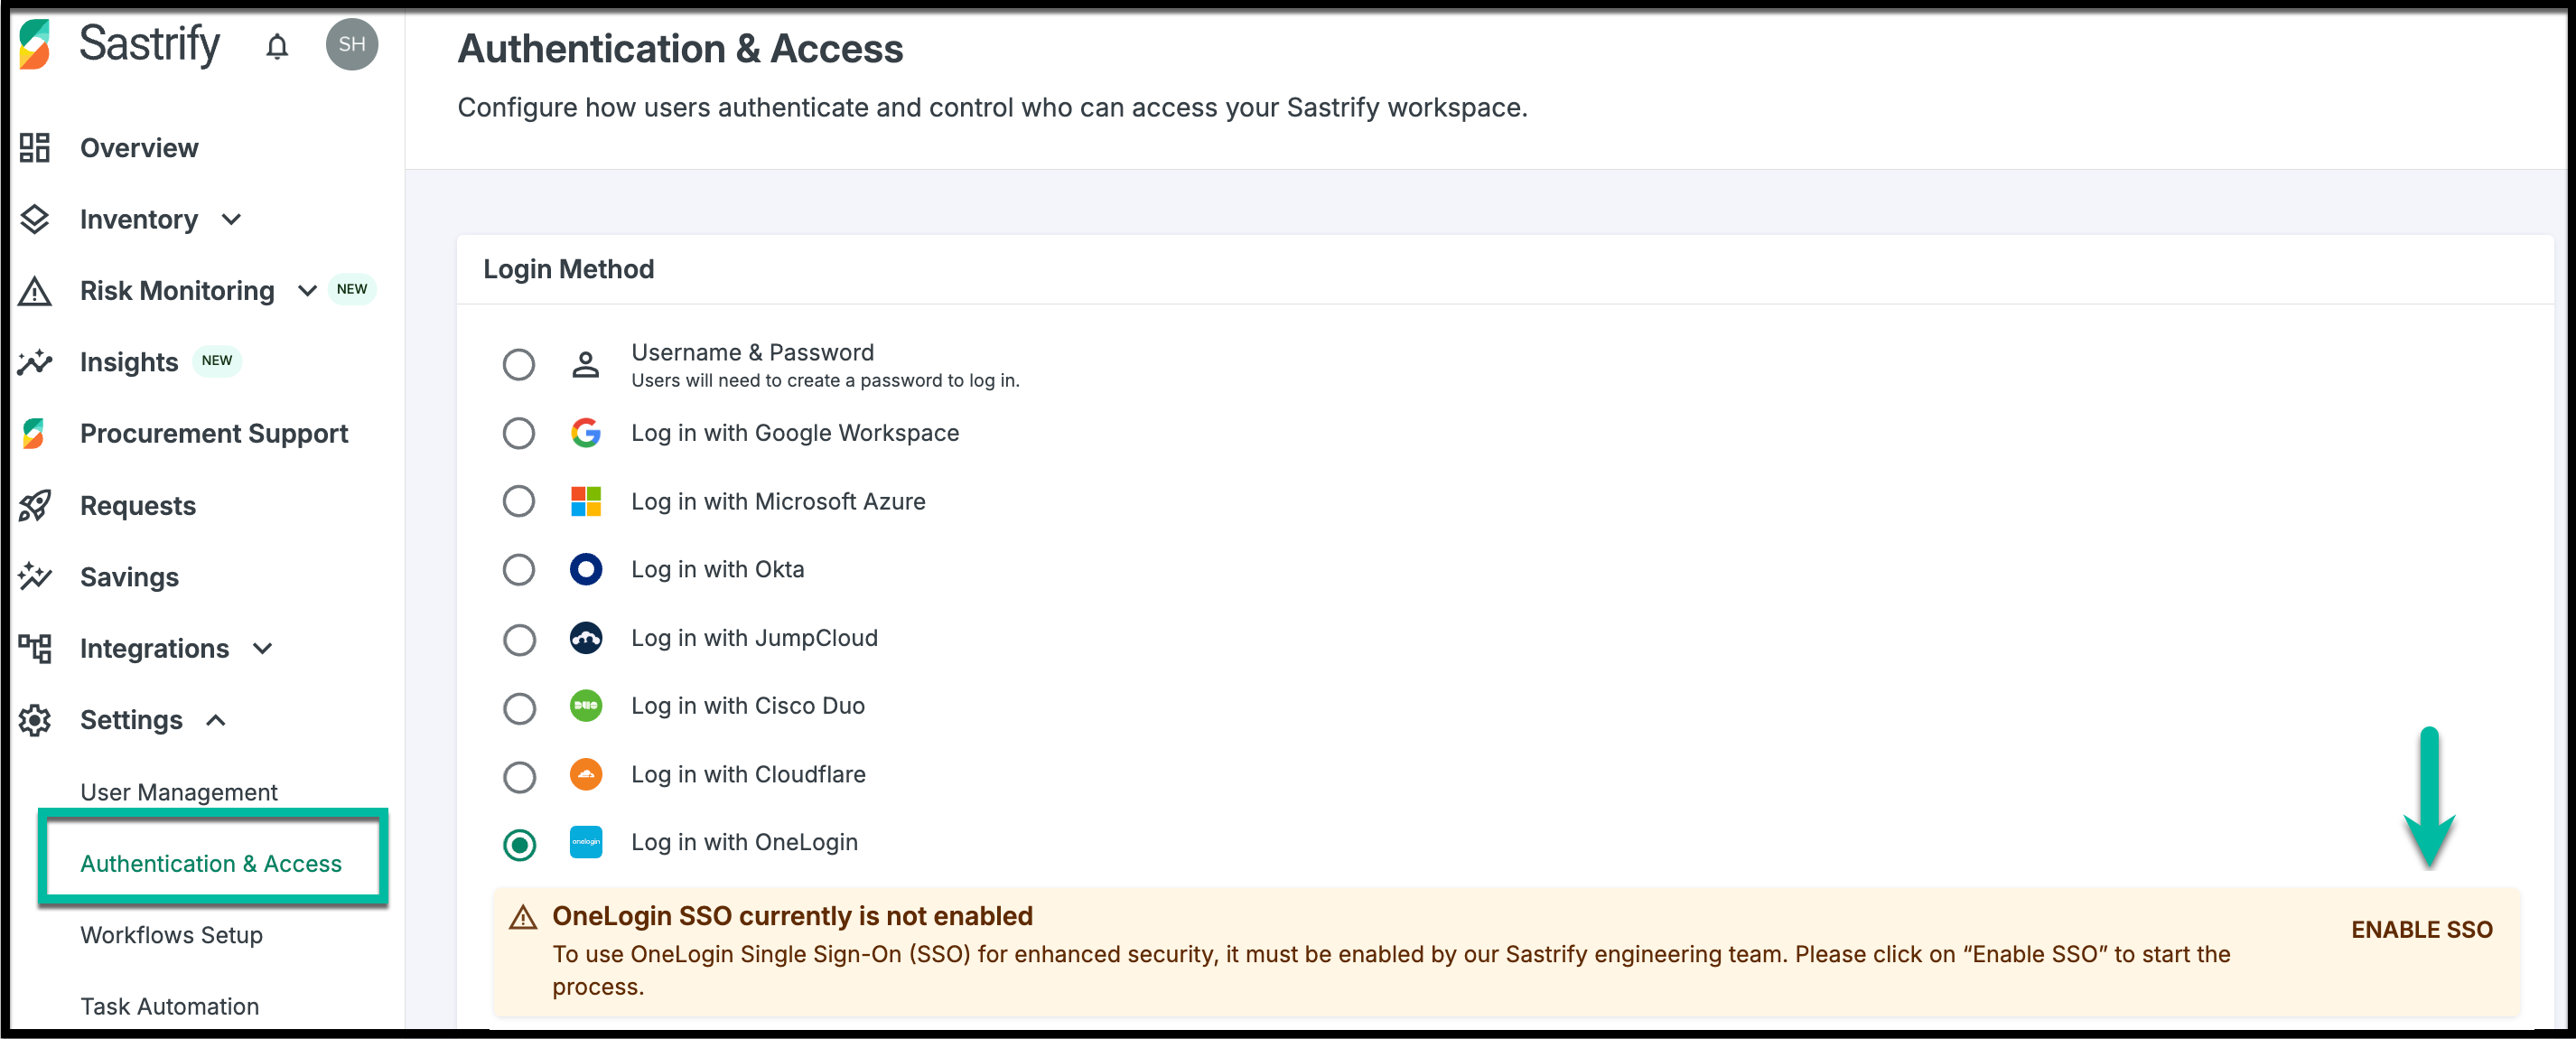Click the ENABLE SSO button
This screenshot has height=1039, width=2576.
pos(2421,929)
